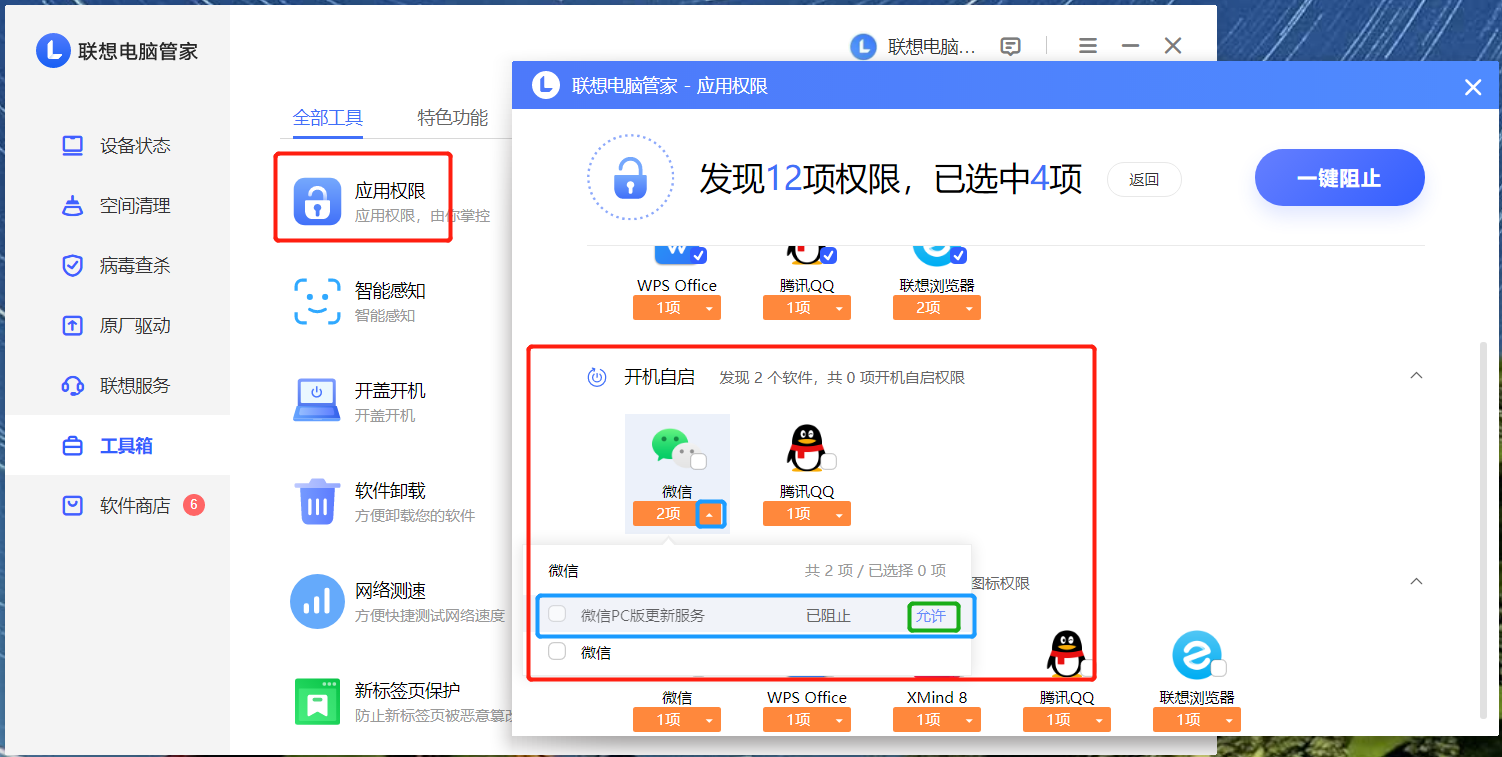The image size is (1502, 757).
Task: Uncheck the checked 联想浏览器 checkbox
Action: tap(959, 255)
